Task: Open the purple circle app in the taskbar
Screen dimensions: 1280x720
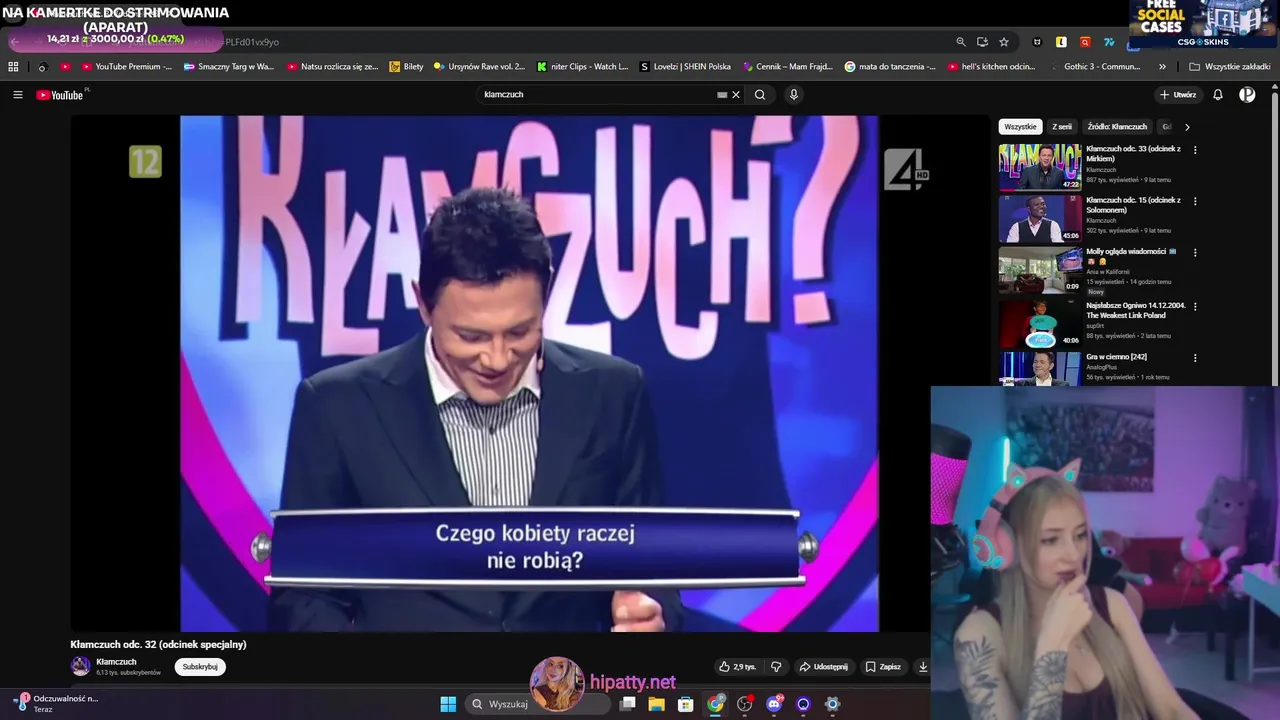Action: [803, 704]
